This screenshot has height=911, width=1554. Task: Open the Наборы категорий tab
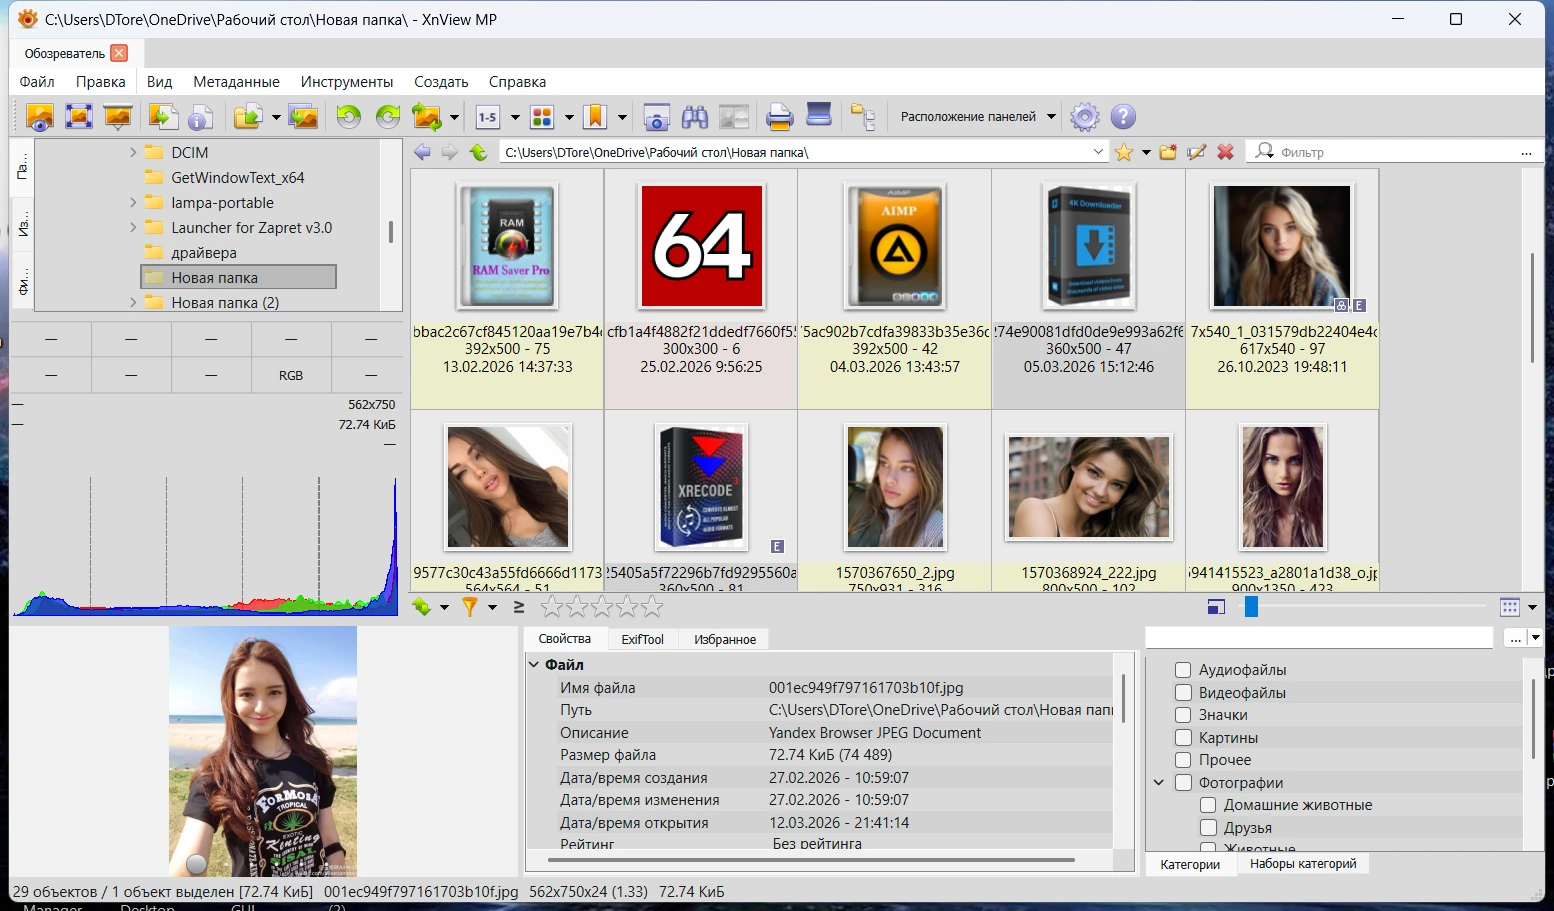(x=1302, y=864)
